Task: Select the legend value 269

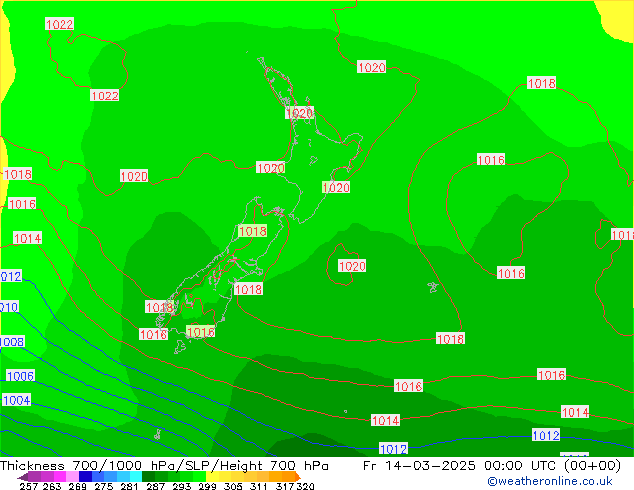Action: [x=77, y=486]
